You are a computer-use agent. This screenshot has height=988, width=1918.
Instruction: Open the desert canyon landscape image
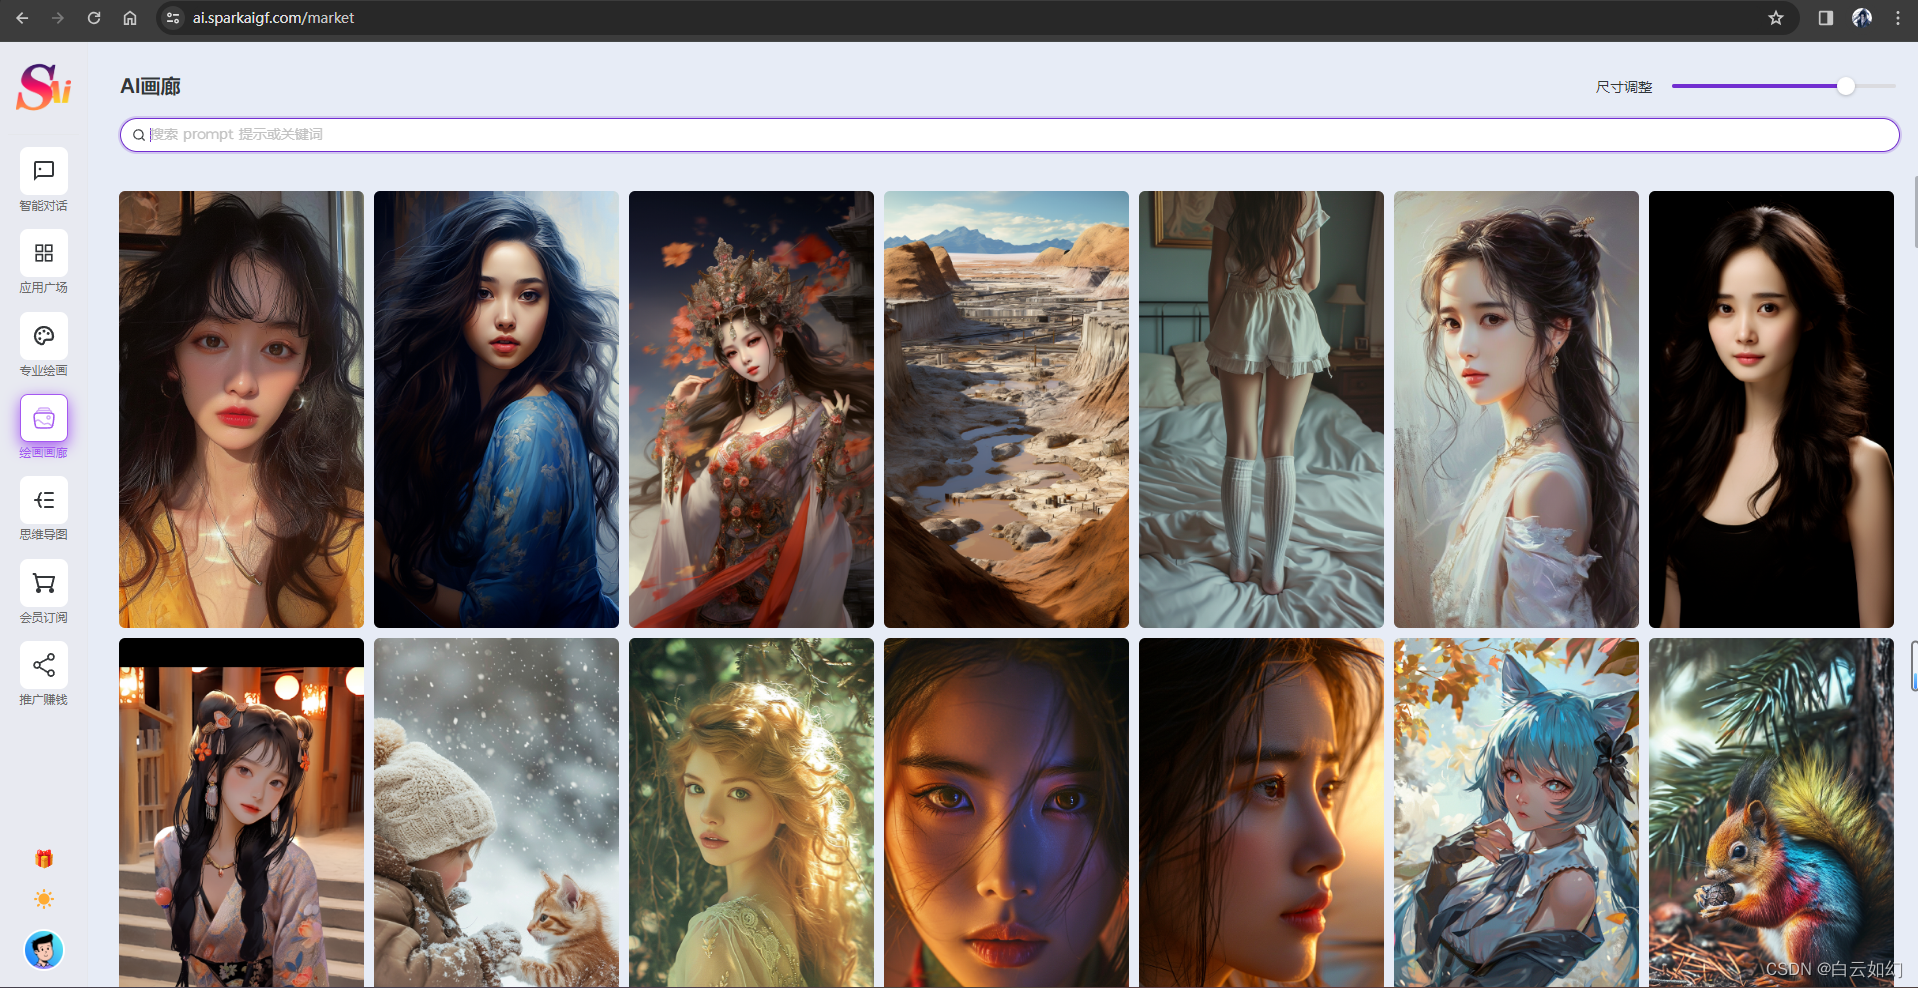(1006, 409)
